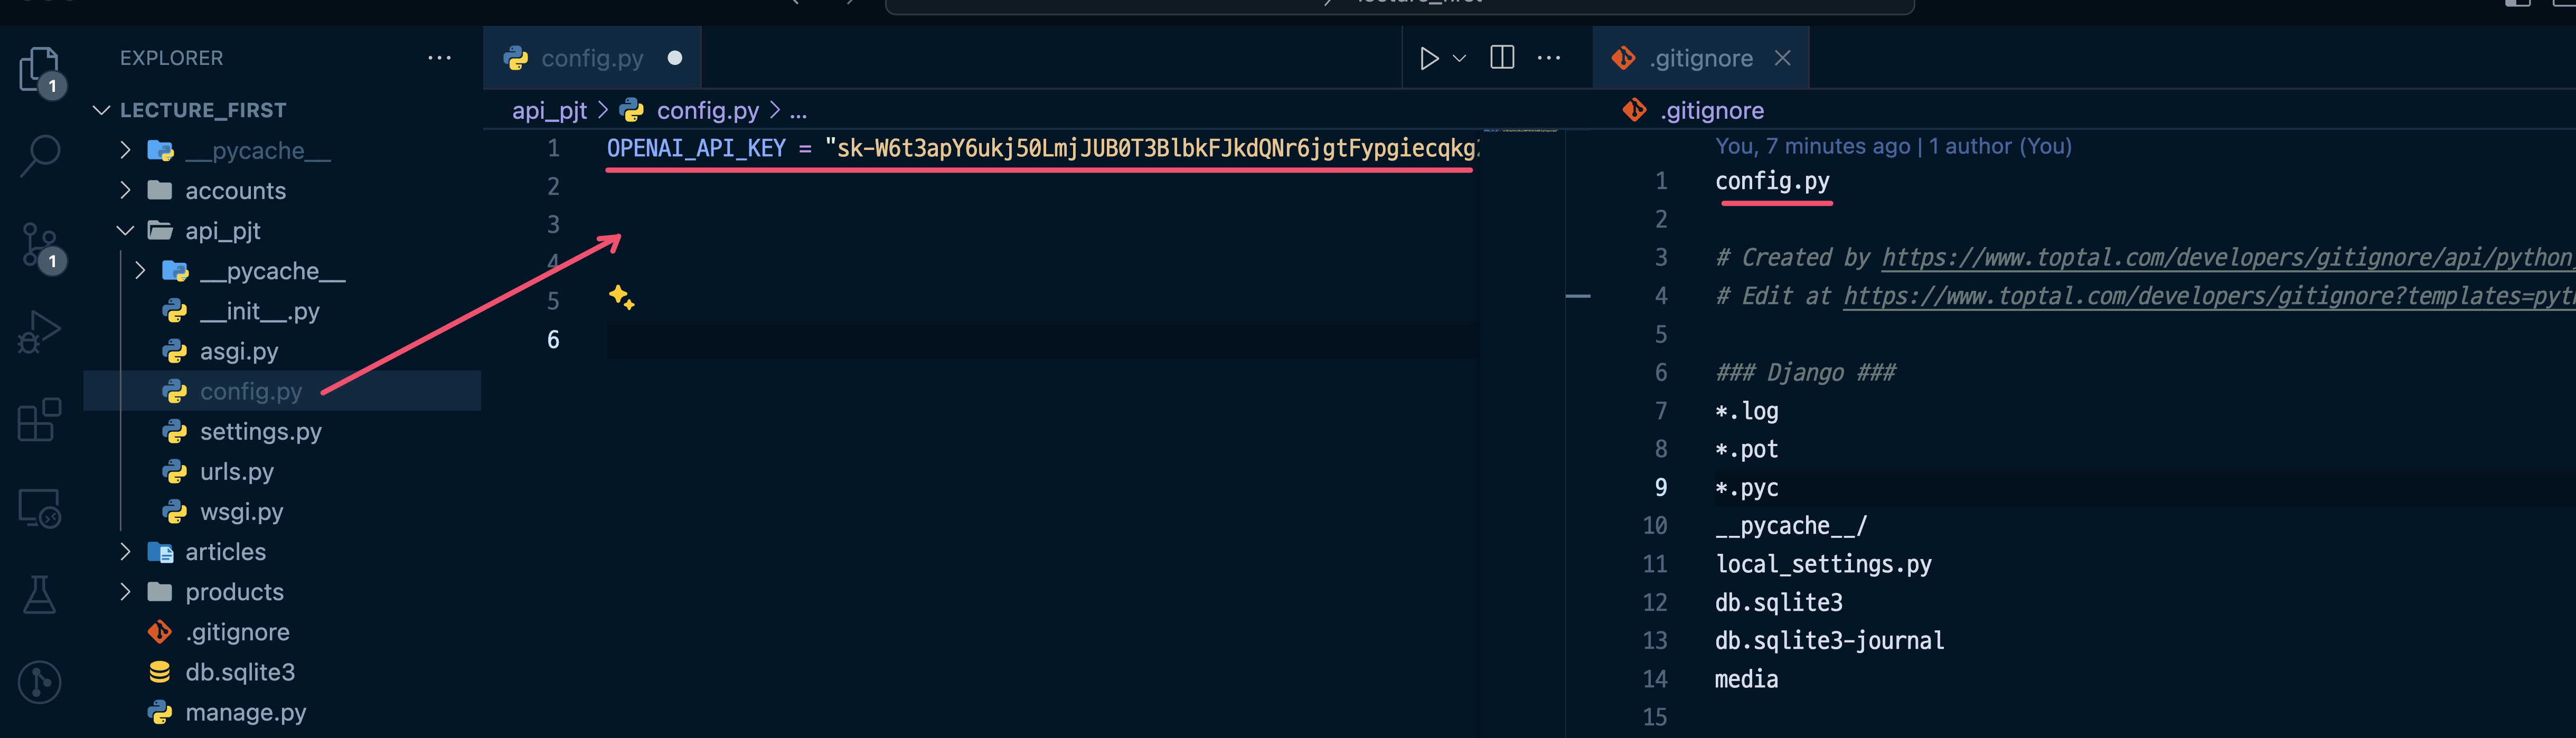Close the .gitignore tab
The image size is (2576, 738).
(1782, 58)
